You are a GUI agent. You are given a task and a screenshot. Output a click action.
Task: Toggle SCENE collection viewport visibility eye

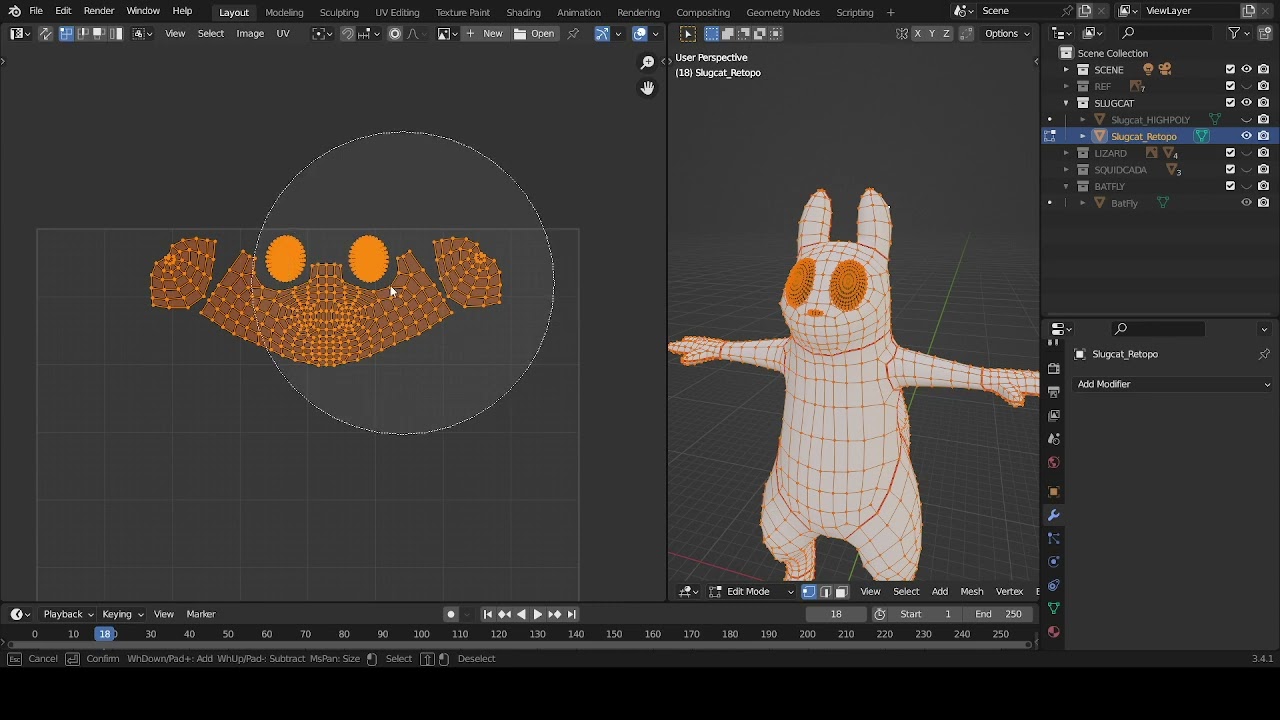(x=1247, y=69)
